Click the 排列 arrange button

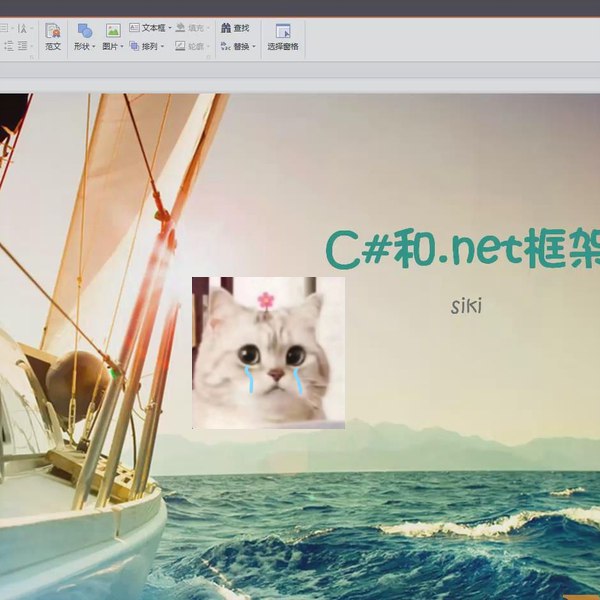(x=145, y=46)
